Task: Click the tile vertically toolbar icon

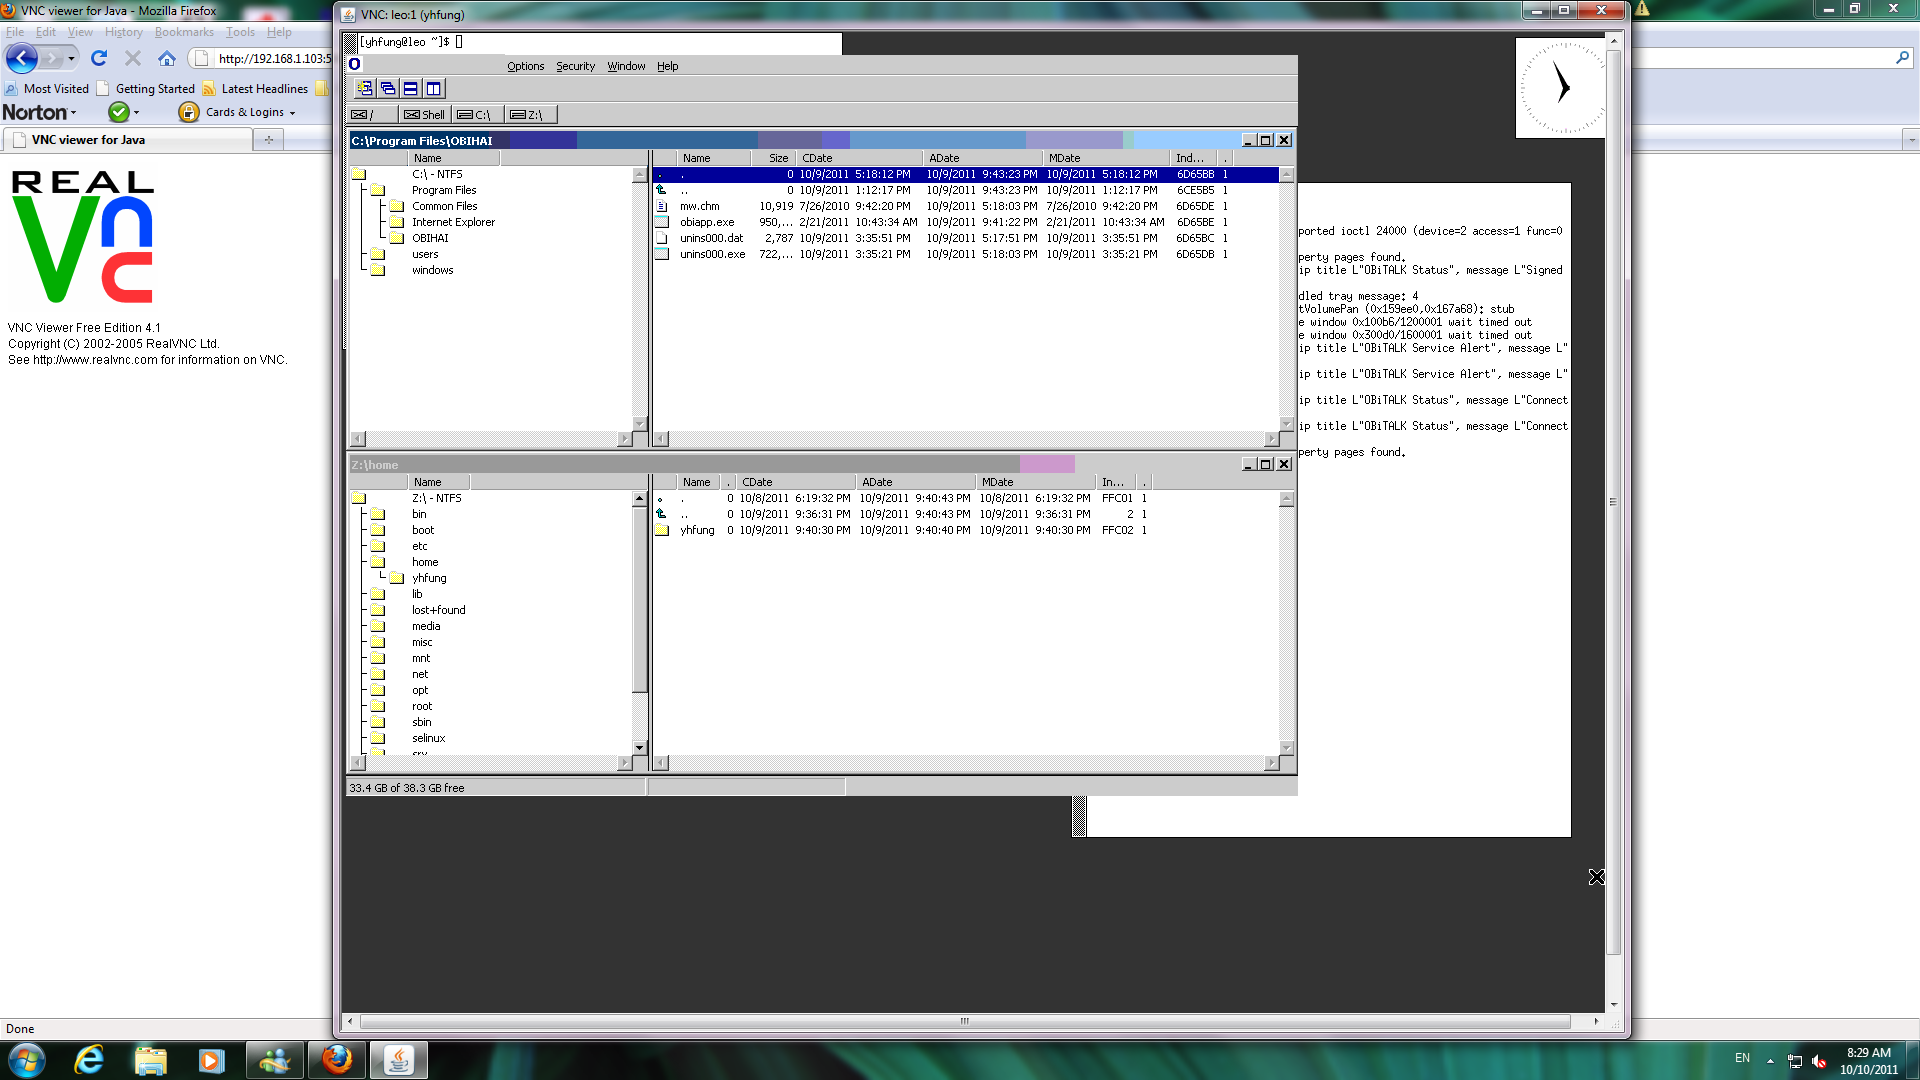Action: [x=434, y=89]
